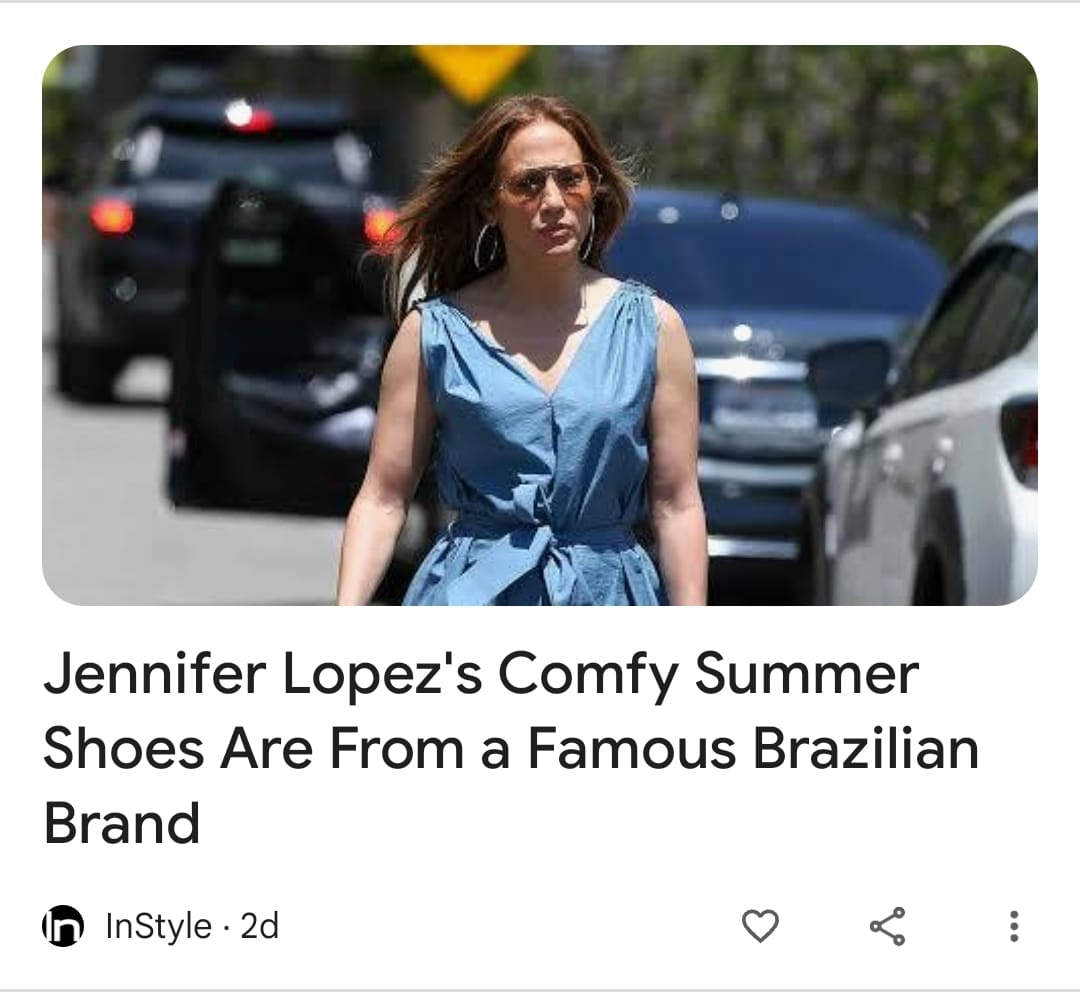Tap the share icon
The height and width of the screenshot is (993, 1080).
(x=887, y=926)
